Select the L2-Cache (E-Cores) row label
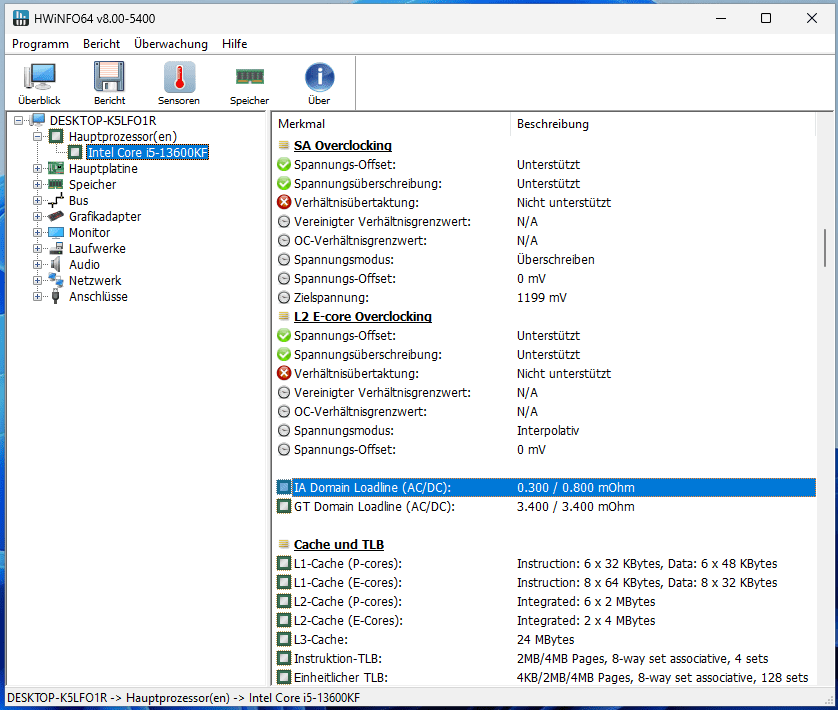This screenshot has height=710, width=838. point(348,621)
